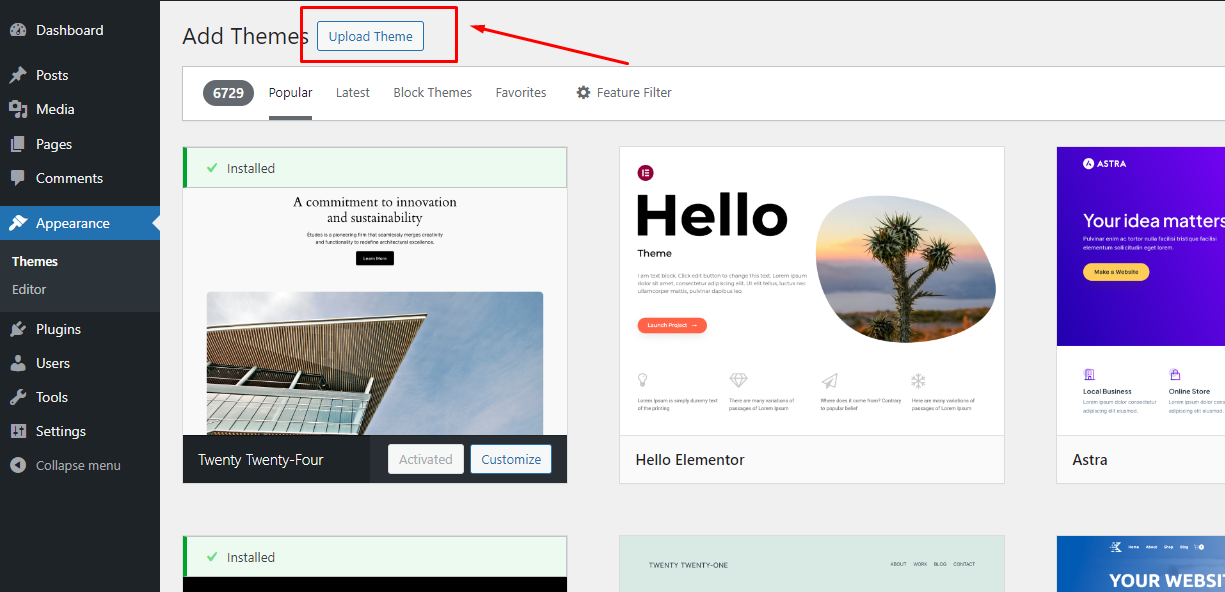
Task: Click the Settings sliders icon
Action: click(x=18, y=431)
